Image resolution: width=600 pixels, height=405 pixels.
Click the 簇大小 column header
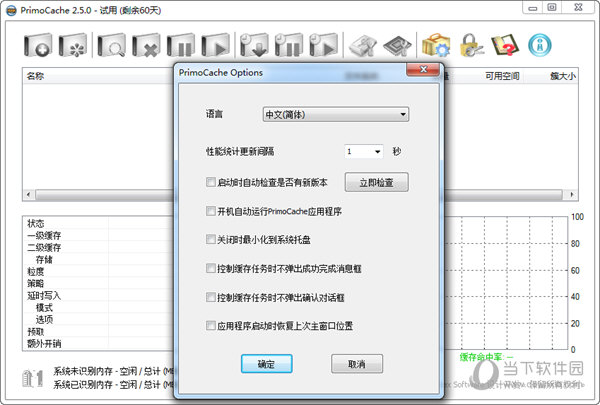[x=562, y=76]
